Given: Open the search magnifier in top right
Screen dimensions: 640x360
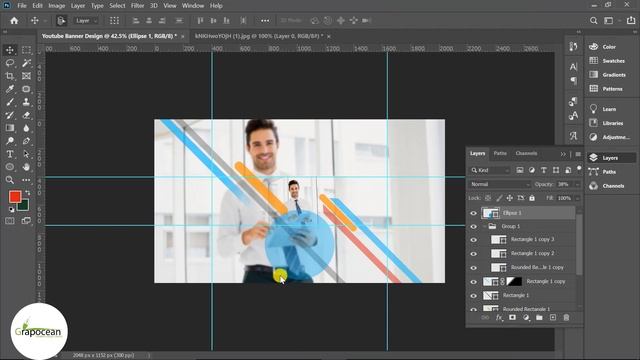Looking at the screenshot, I should (593, 20).
